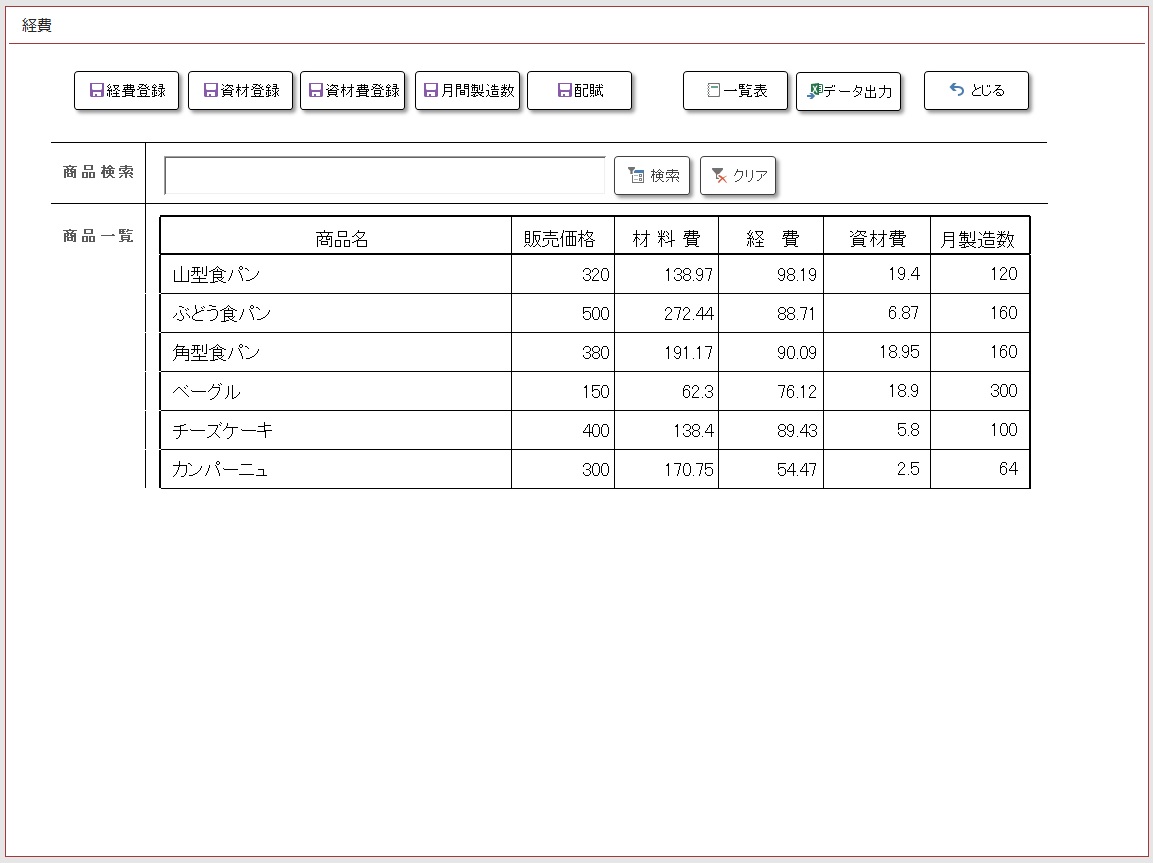Click material cost cell 170.75
The image size is (1153, 863).
[x=667, y=469]
